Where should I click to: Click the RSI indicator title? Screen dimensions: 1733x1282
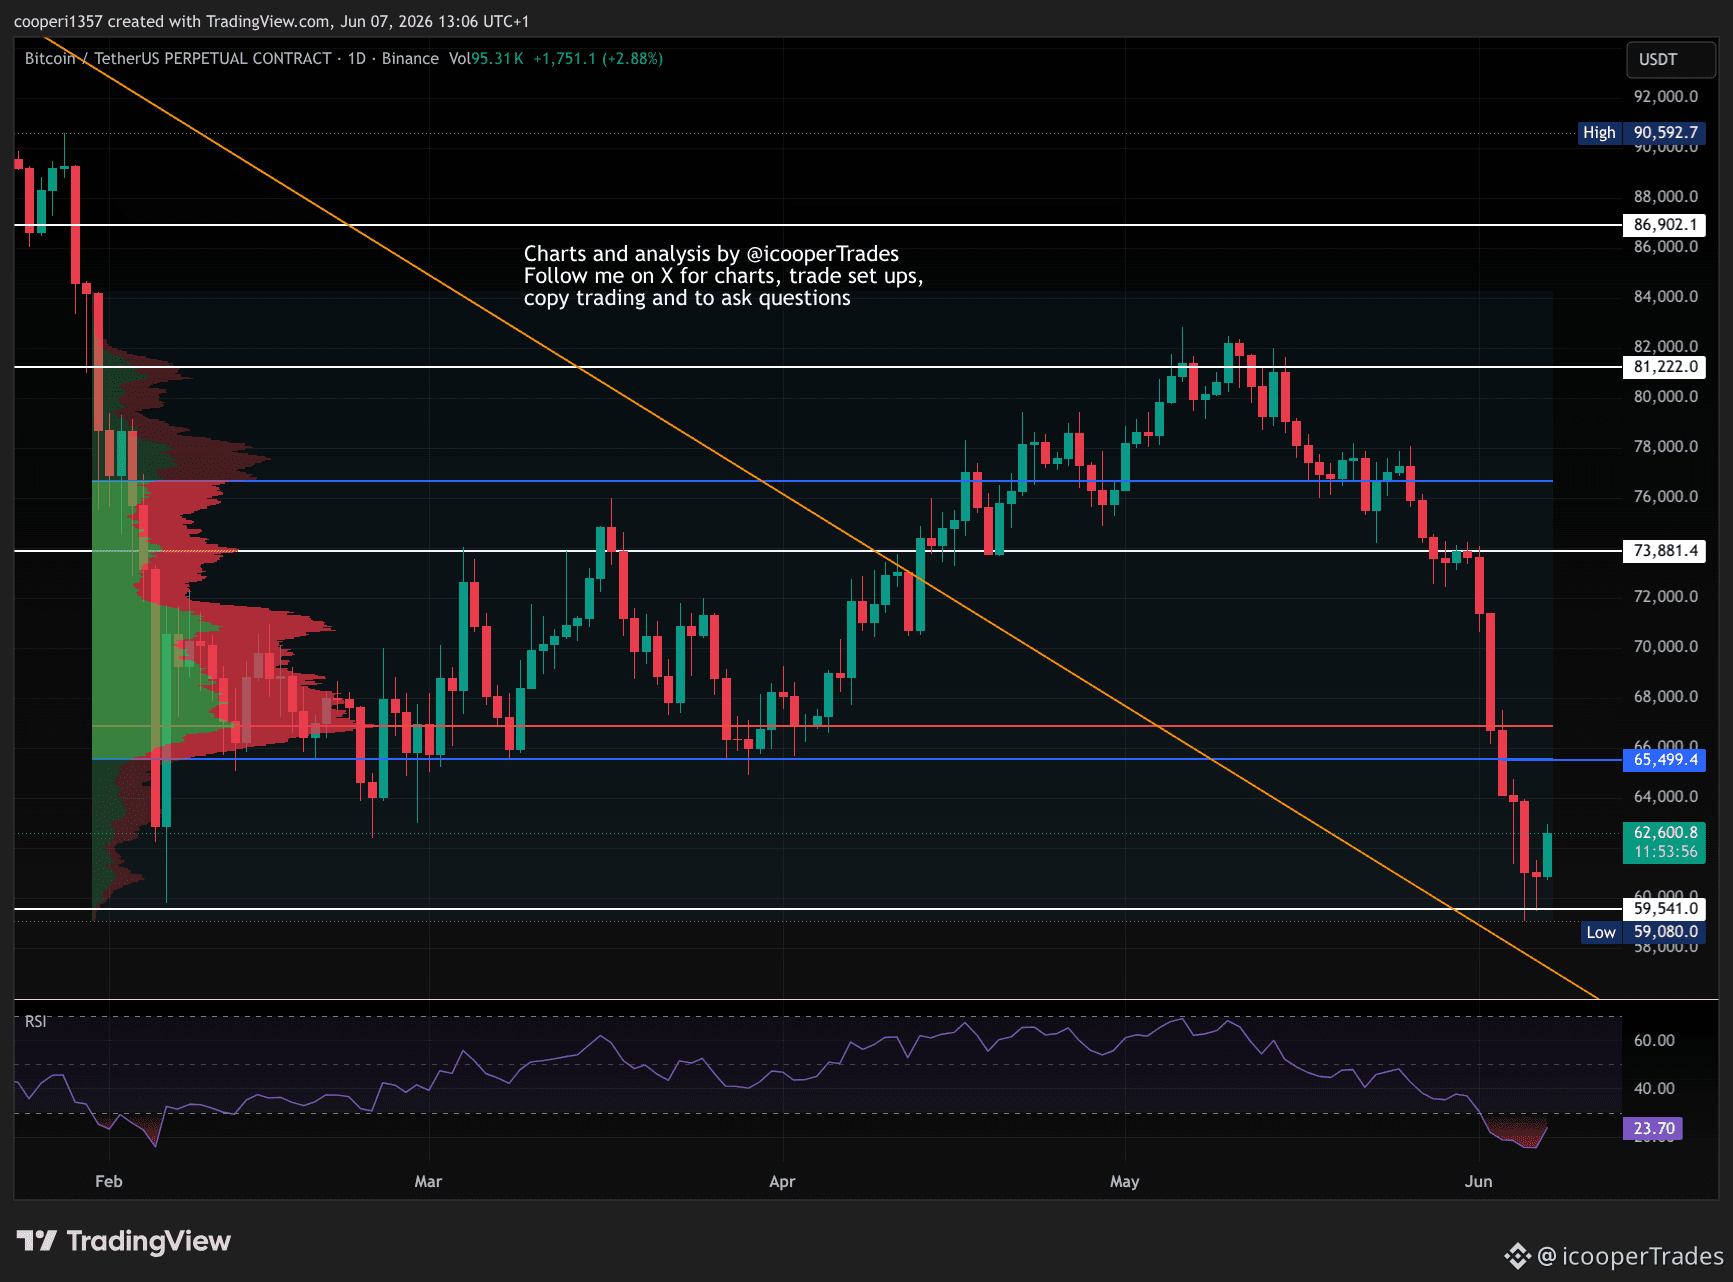(x=36, y=1022)
